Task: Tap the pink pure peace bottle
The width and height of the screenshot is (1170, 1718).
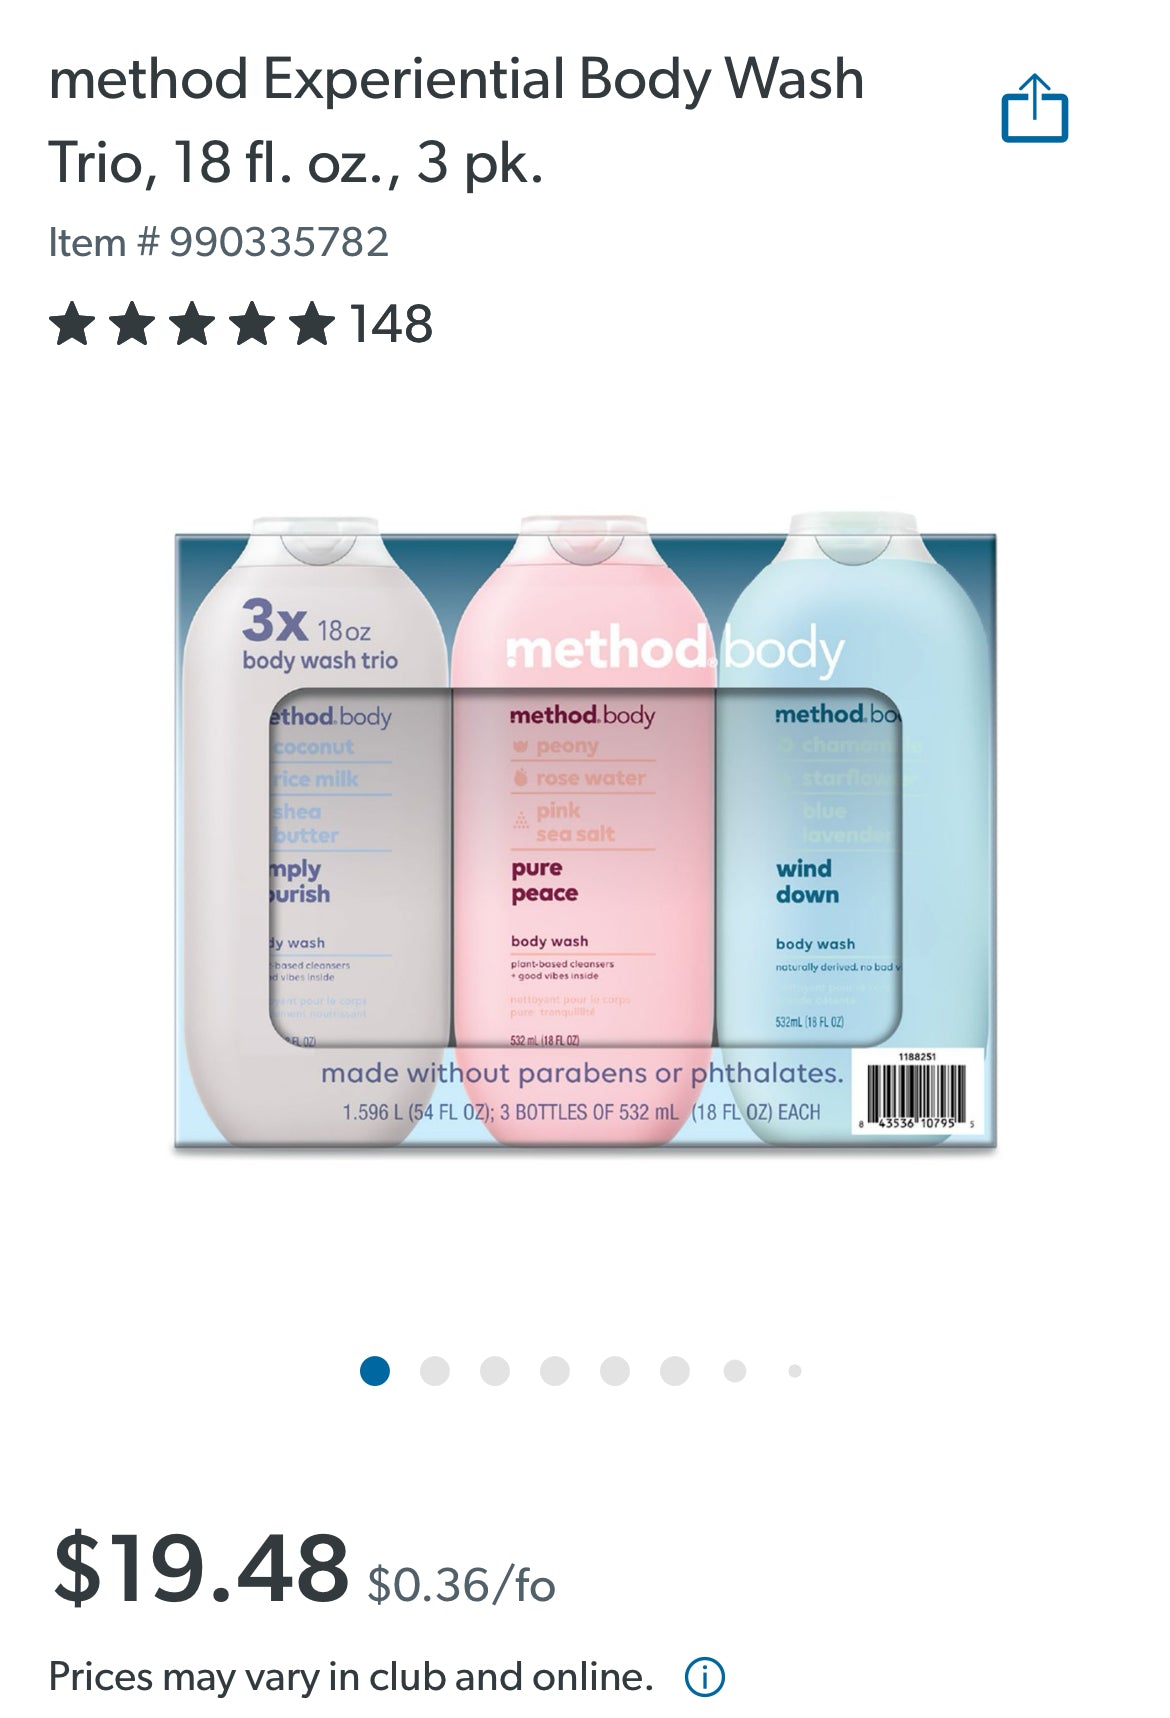Action: [585, 835]
